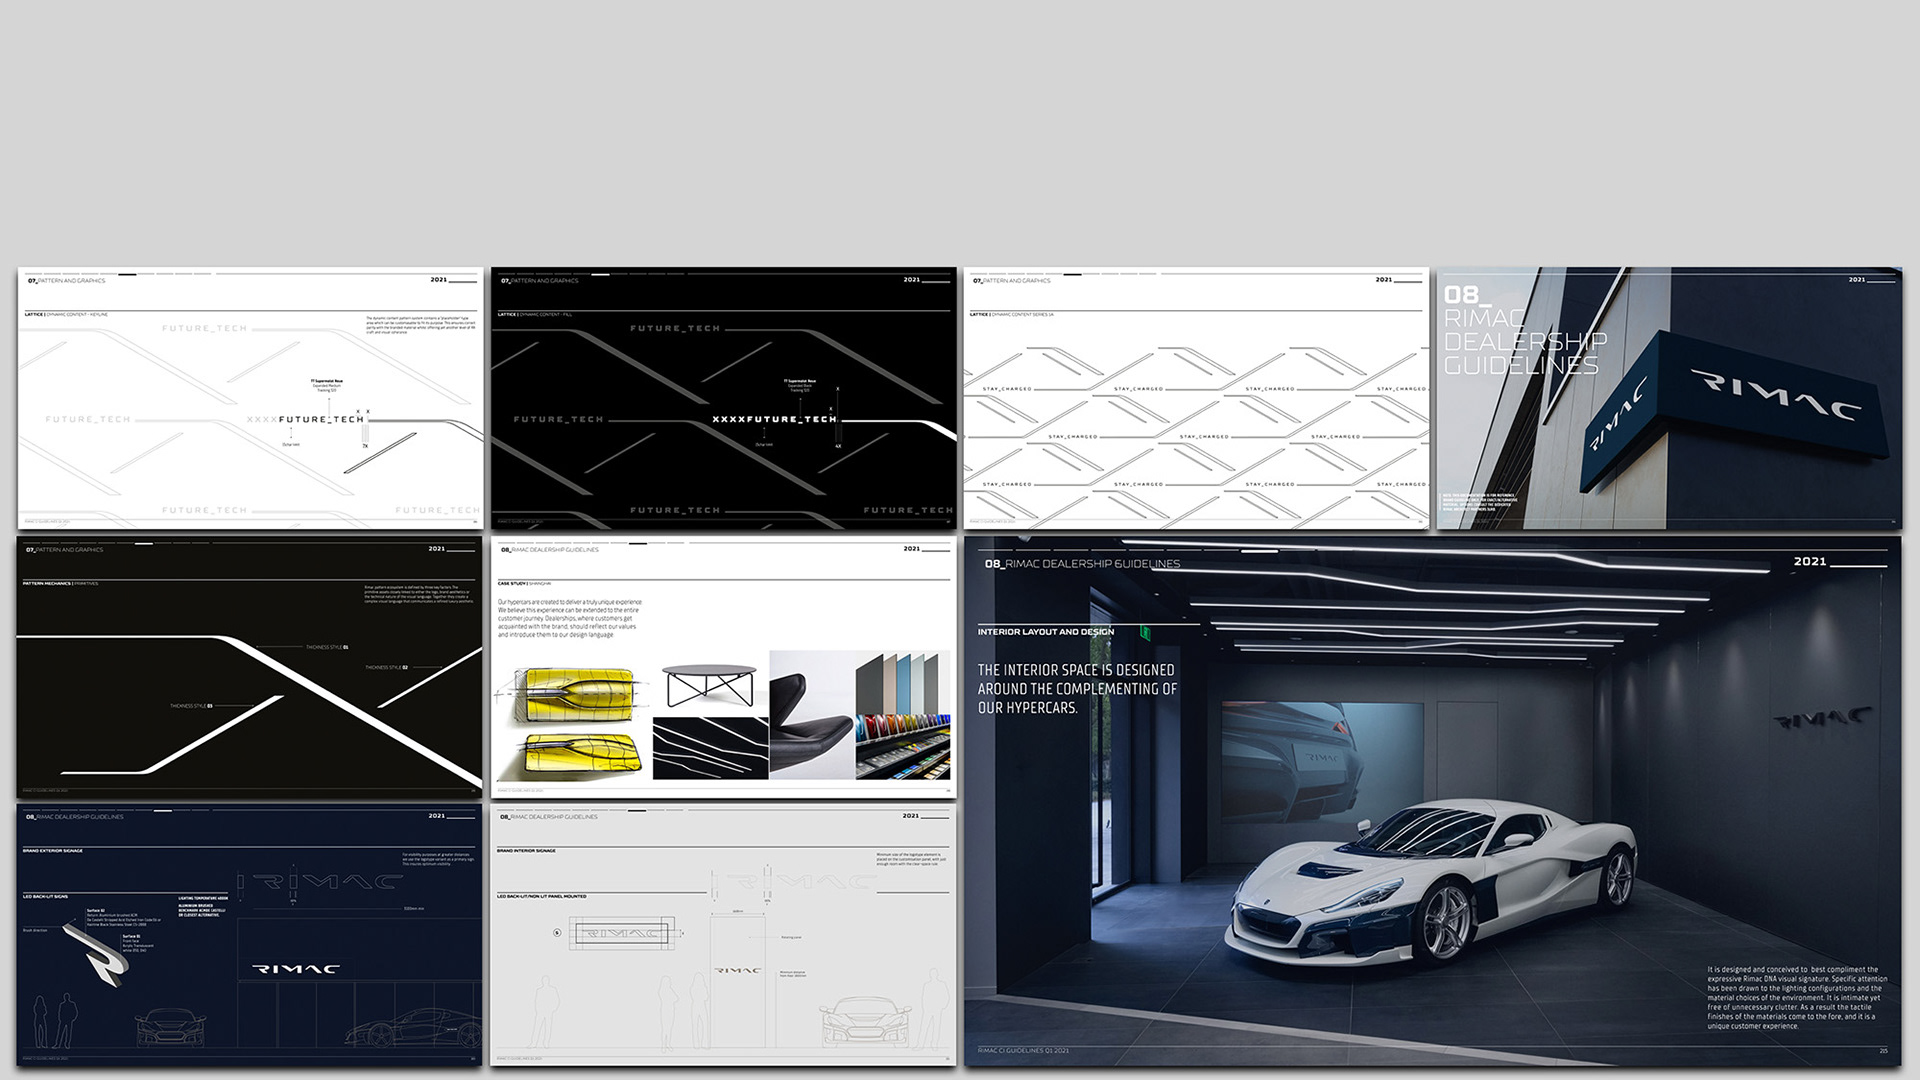1920x1080 pixels.
Task: Select the navy Brand Exterior Signage slide
Action: [250, 935]
